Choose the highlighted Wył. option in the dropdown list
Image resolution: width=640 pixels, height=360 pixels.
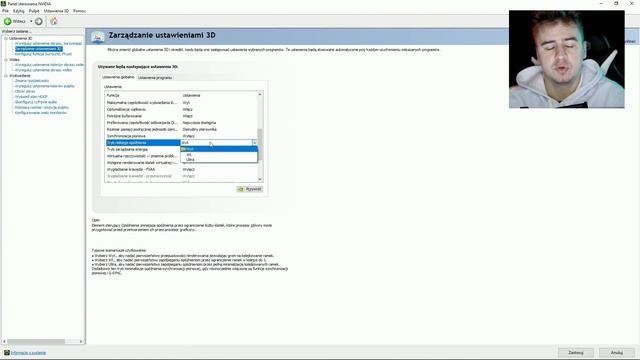coord(219,149)
